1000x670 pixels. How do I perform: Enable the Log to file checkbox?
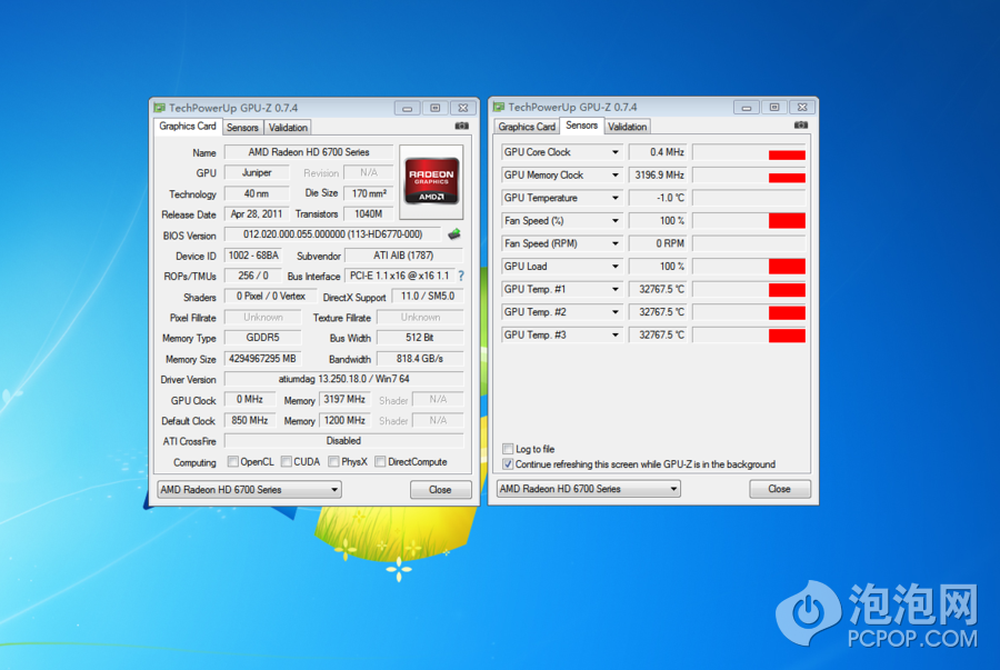[x=509, y=449]
